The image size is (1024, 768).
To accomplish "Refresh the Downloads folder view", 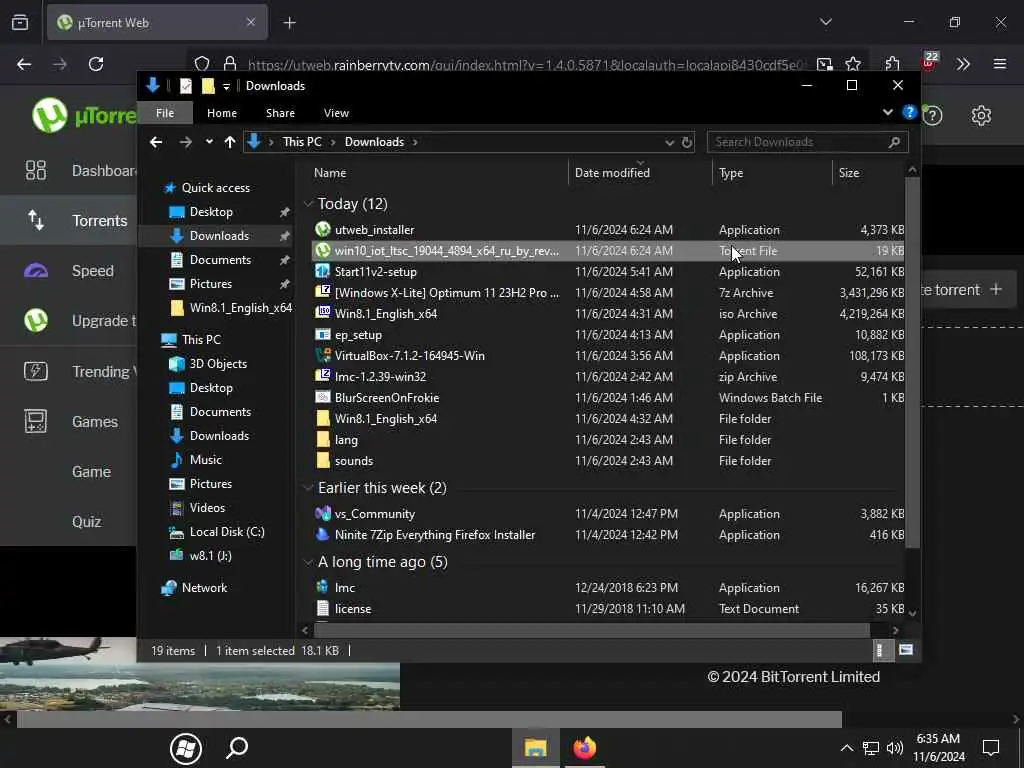I will (x=686, y=142).
